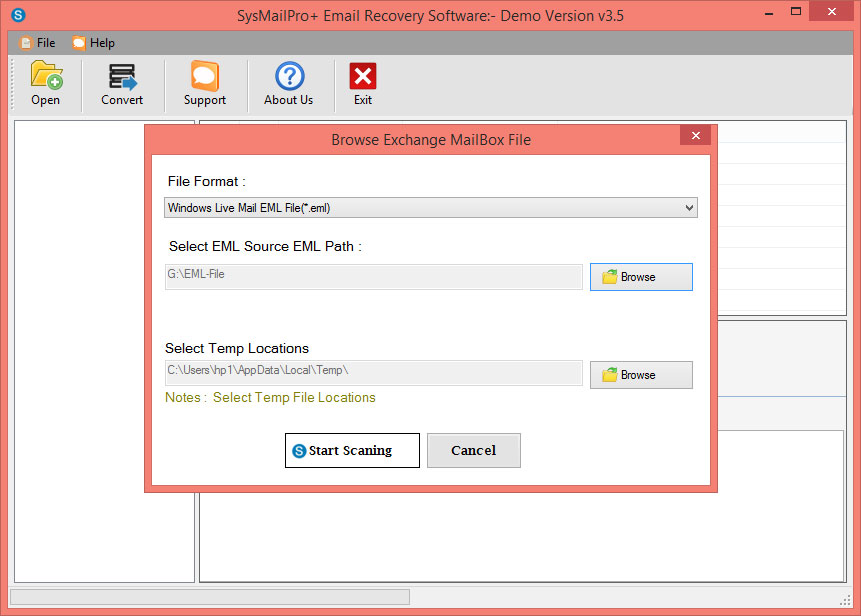The height and width of the screenshot is (616, 861).
Task: Click 'Select EML Source EML Path :' label
Action: (265, 246)
